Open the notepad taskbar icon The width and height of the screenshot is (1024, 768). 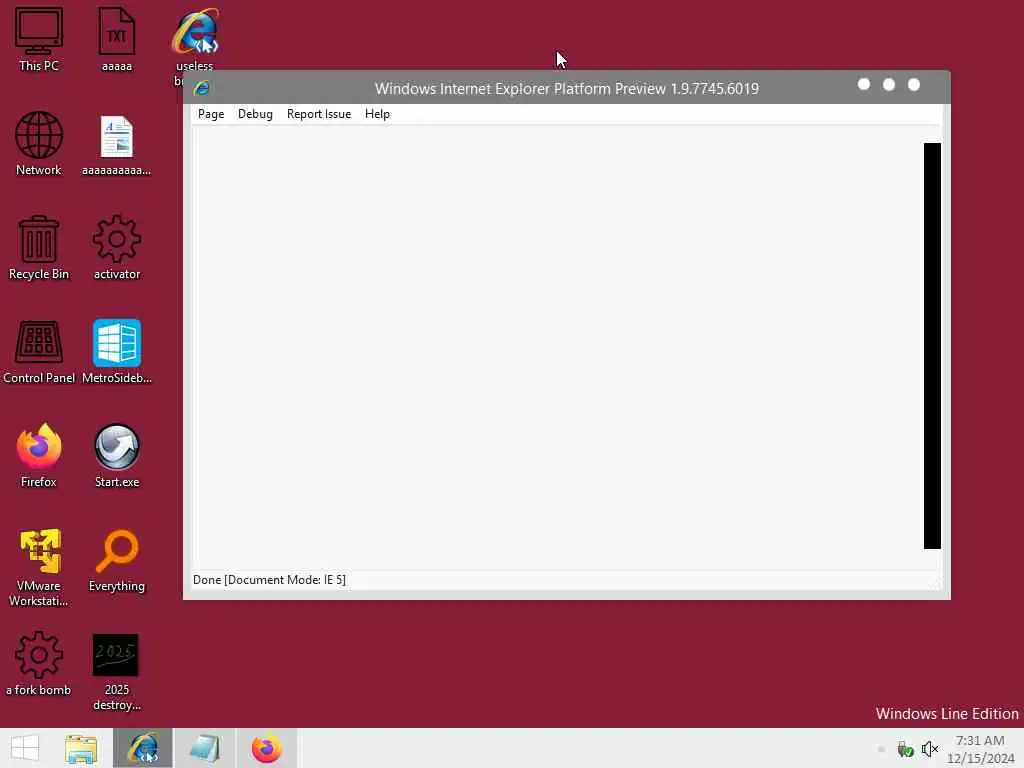point(204,748)
